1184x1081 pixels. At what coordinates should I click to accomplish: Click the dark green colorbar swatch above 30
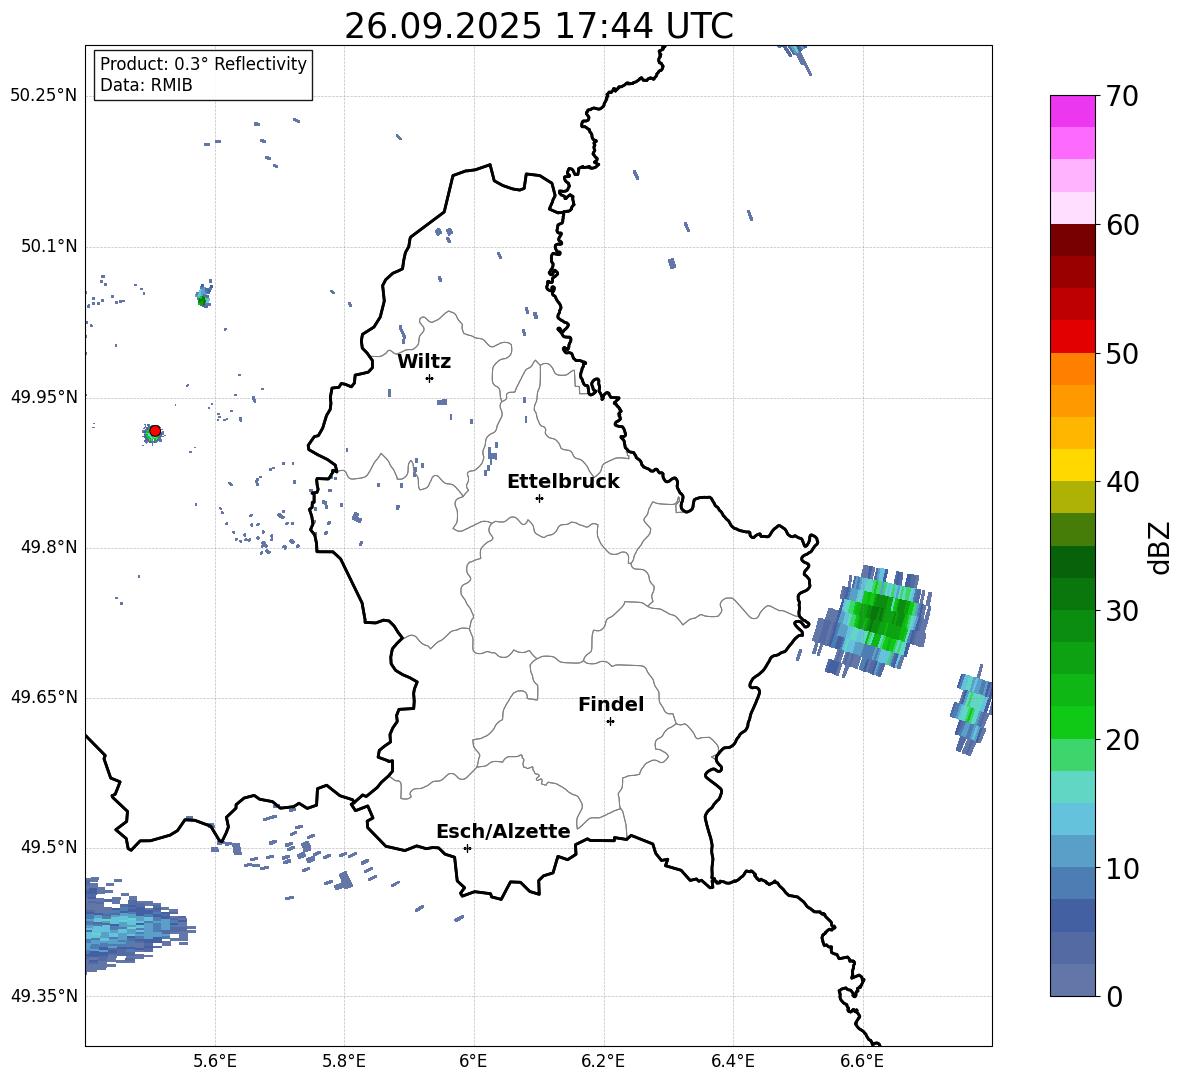1072,594
